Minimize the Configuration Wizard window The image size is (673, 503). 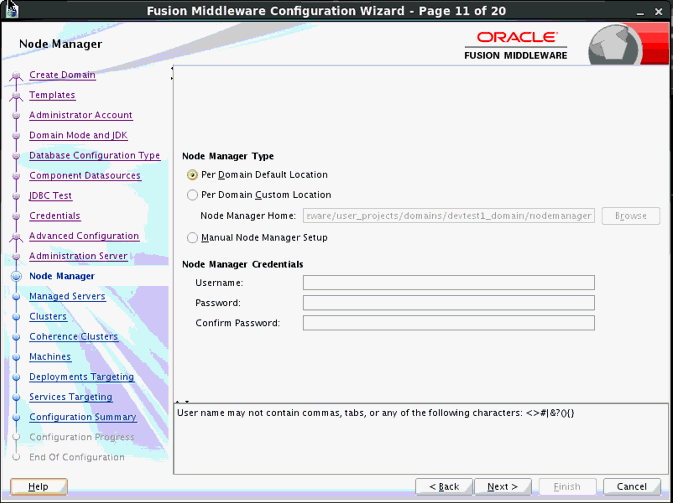coord(640,12)
